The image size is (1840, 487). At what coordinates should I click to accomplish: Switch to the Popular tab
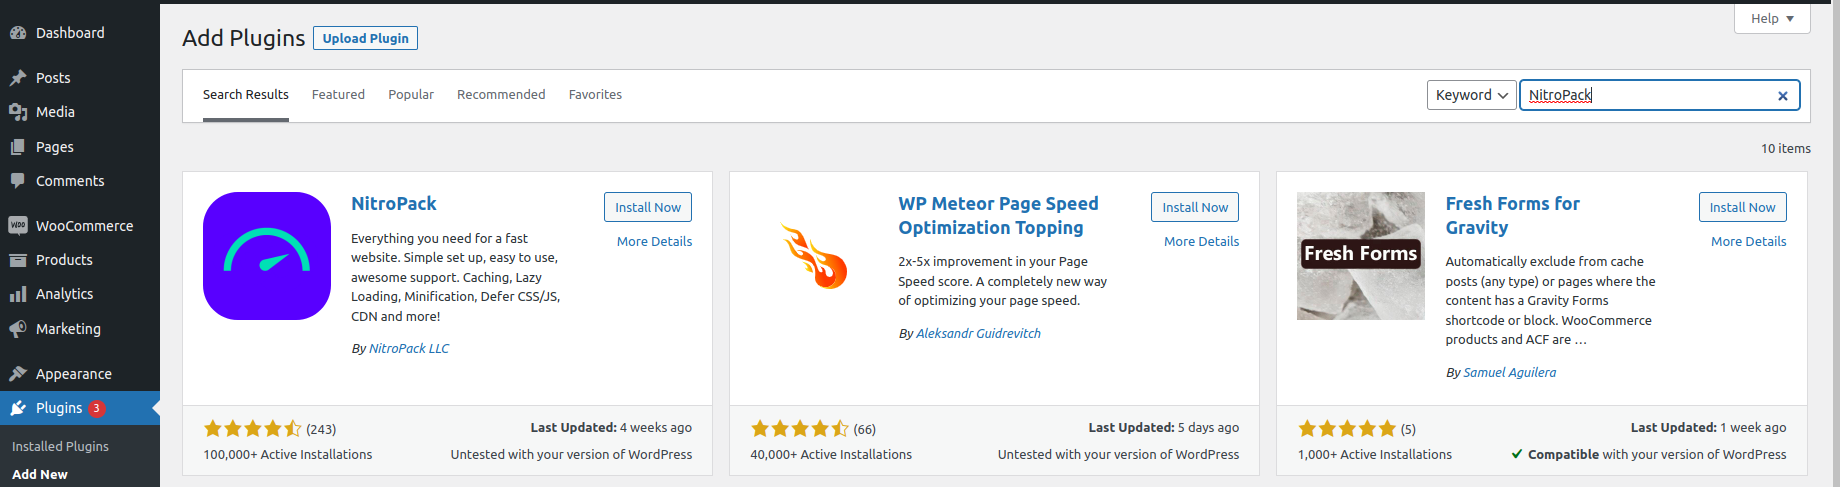(x=411, y=95)
